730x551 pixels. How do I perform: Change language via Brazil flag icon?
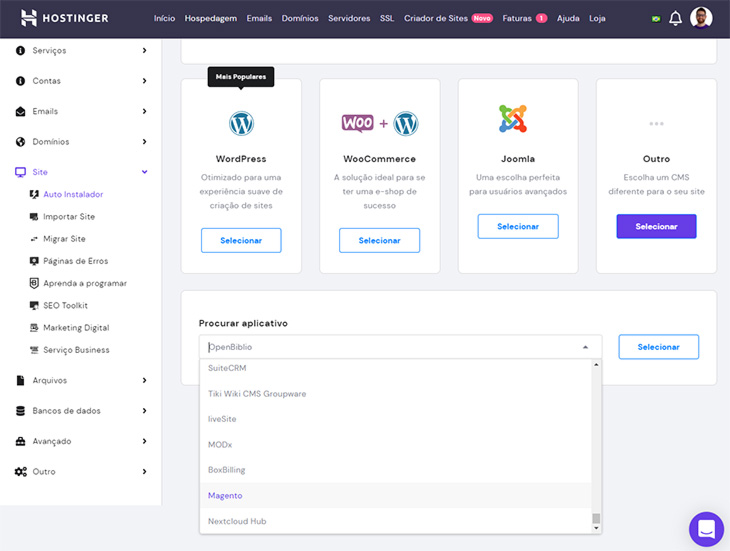coord(656,19)
